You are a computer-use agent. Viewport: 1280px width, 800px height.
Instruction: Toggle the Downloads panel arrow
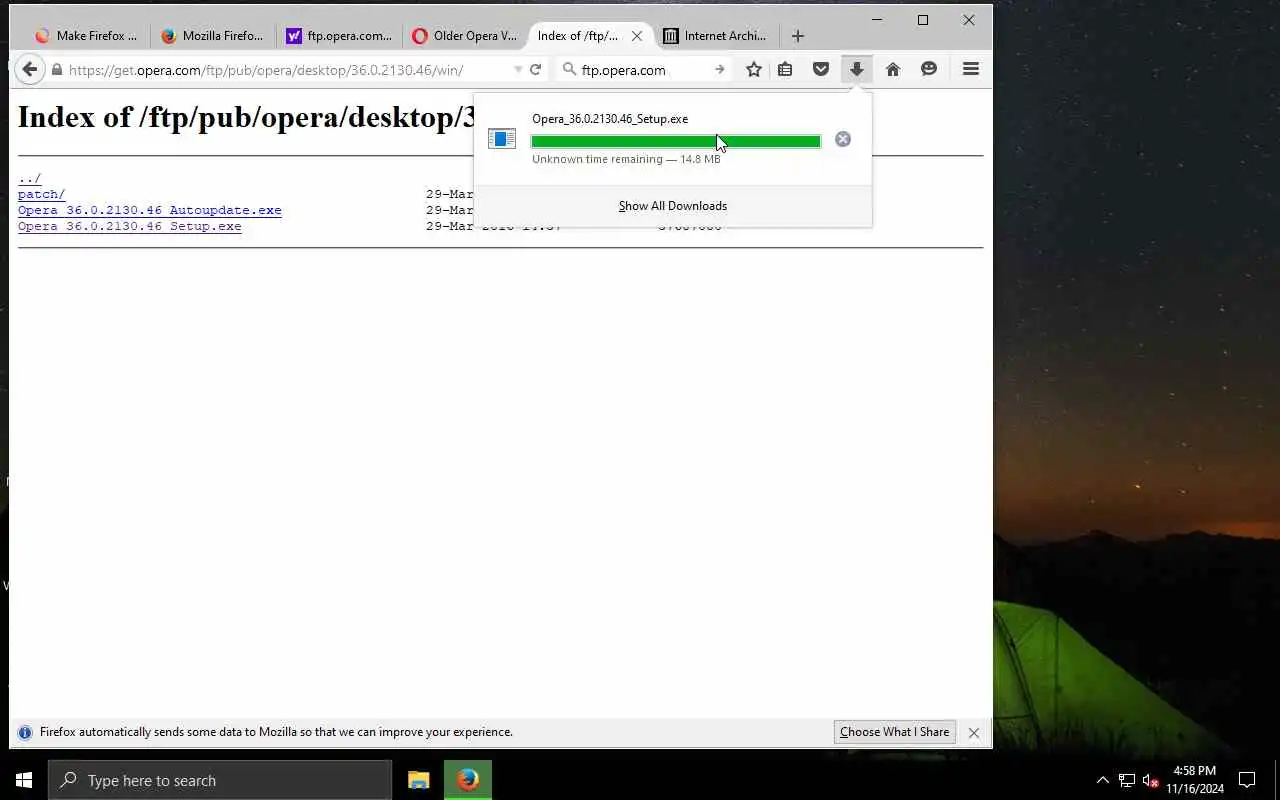[857, 69]
